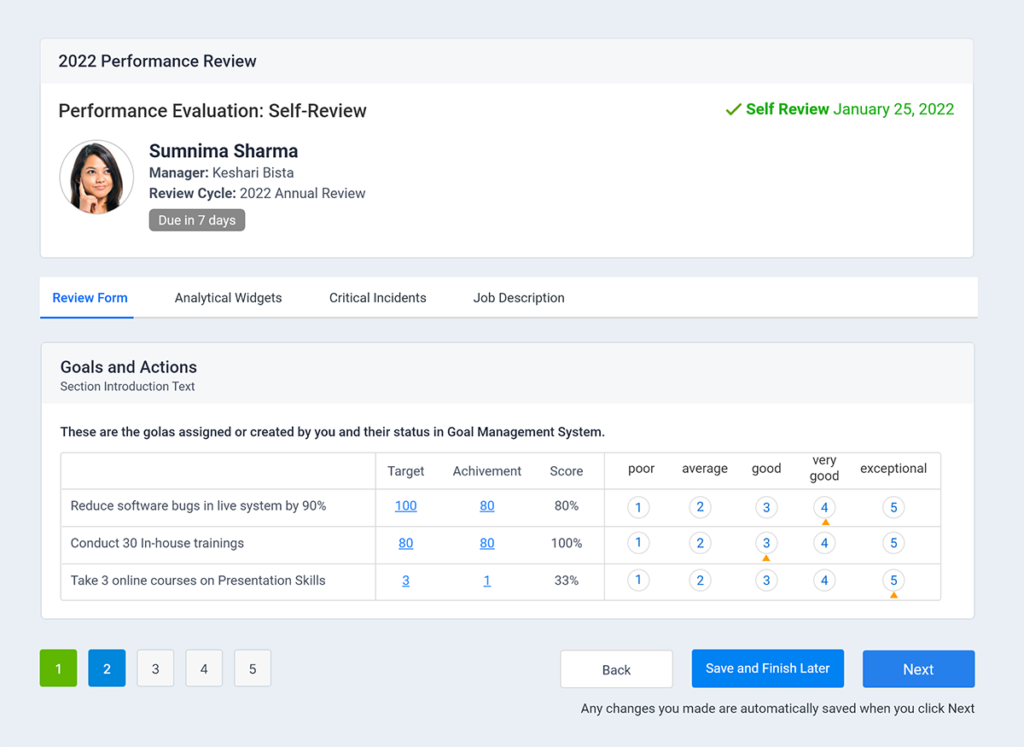Go to review page 3
Viewport: 1024px width, 747px height.
click(x=155, y=668)
